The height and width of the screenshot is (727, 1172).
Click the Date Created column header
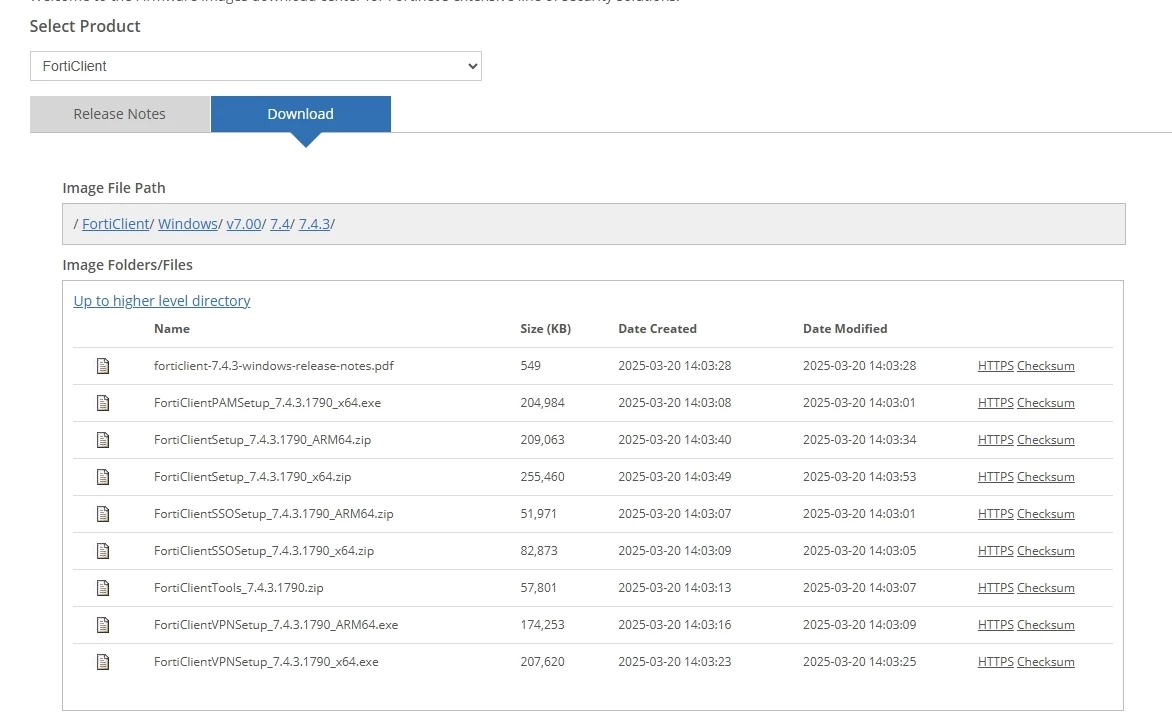[x=657, y=329]
